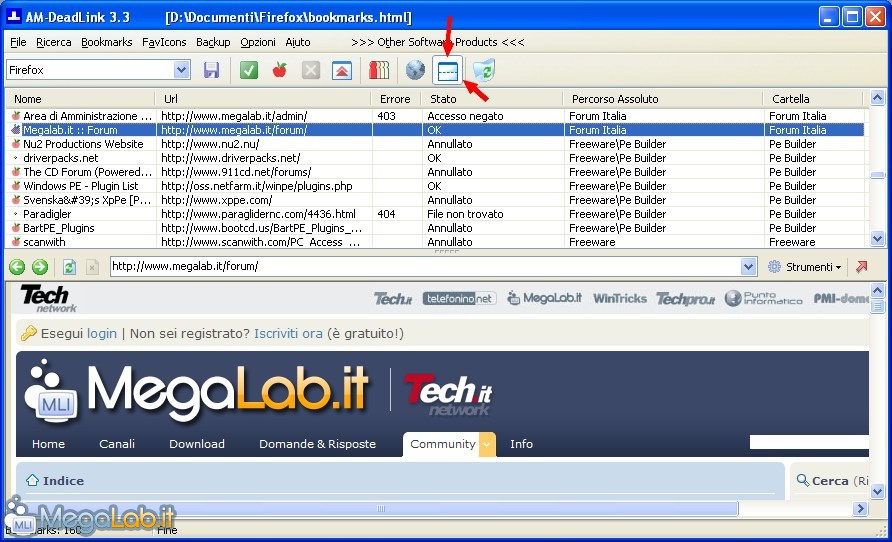Open the Info tab on MegaLab page
This screenshot has height=542, width=892.
click(x=521, y=444)
